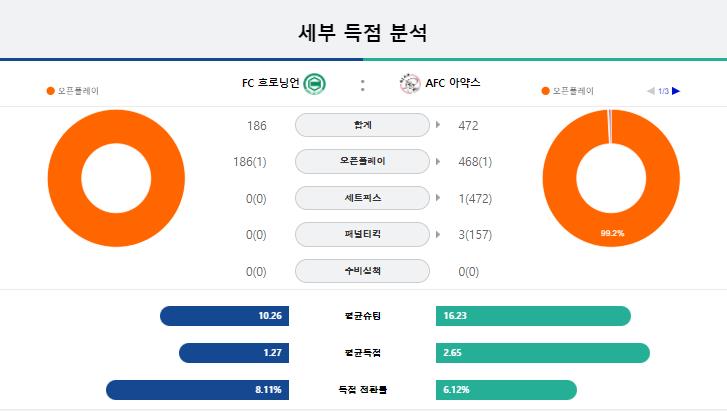Screen dimensions: 727x411
Task: Expand the arrow beside 페널티킥 row
Action: coord(438,235)
